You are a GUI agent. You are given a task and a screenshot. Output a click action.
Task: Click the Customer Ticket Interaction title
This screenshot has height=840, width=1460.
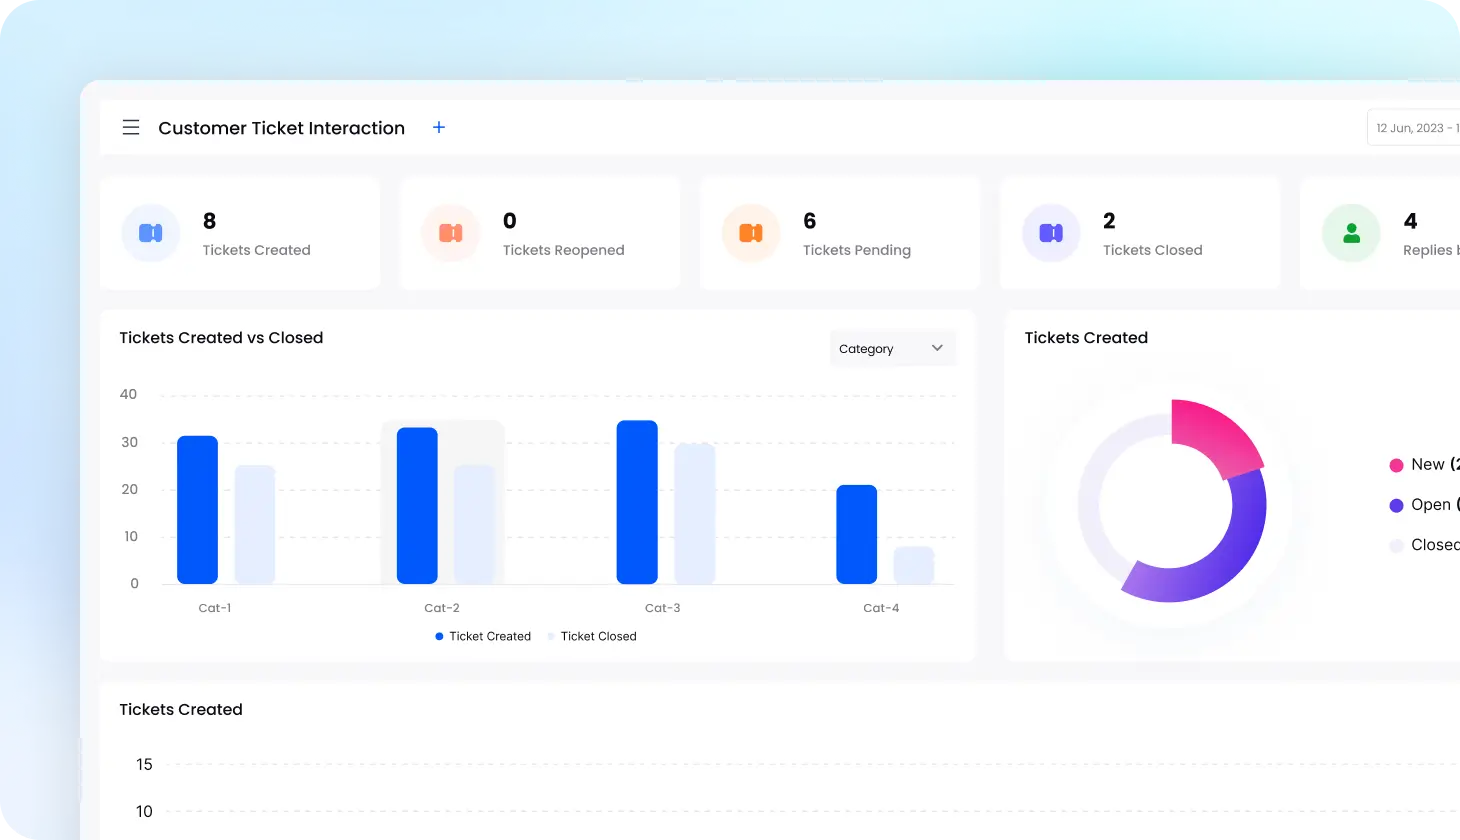[x=281, y=128]
